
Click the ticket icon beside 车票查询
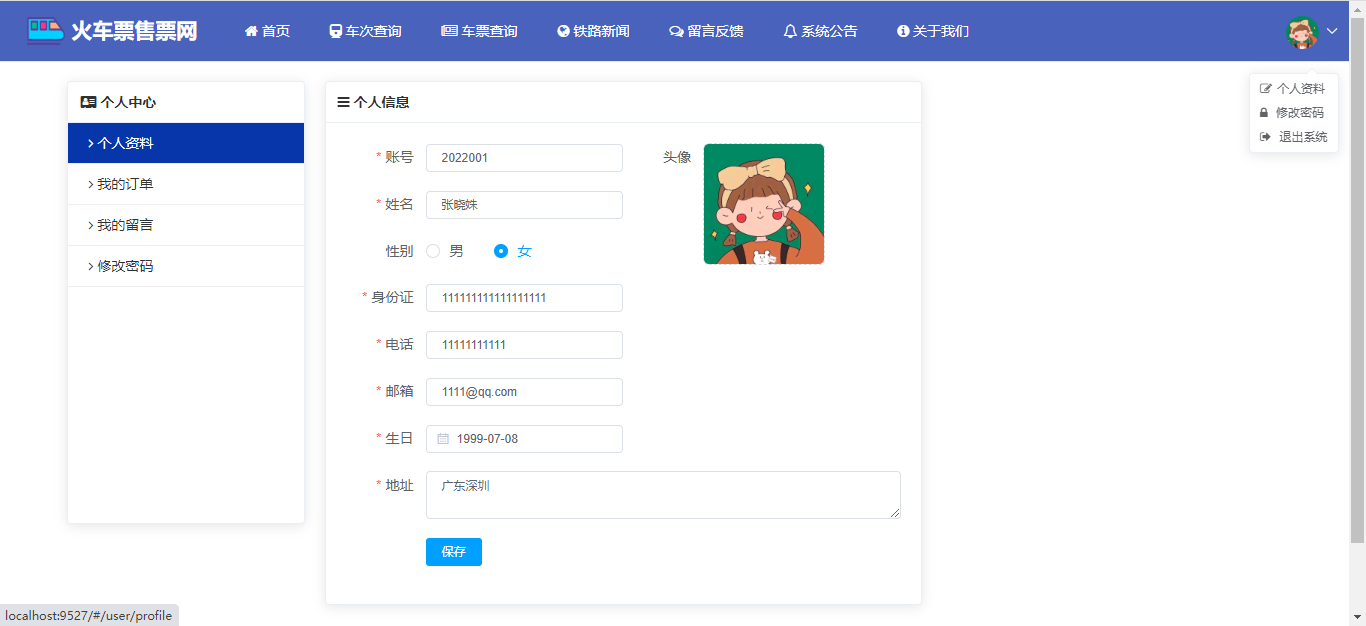(449, 31)
